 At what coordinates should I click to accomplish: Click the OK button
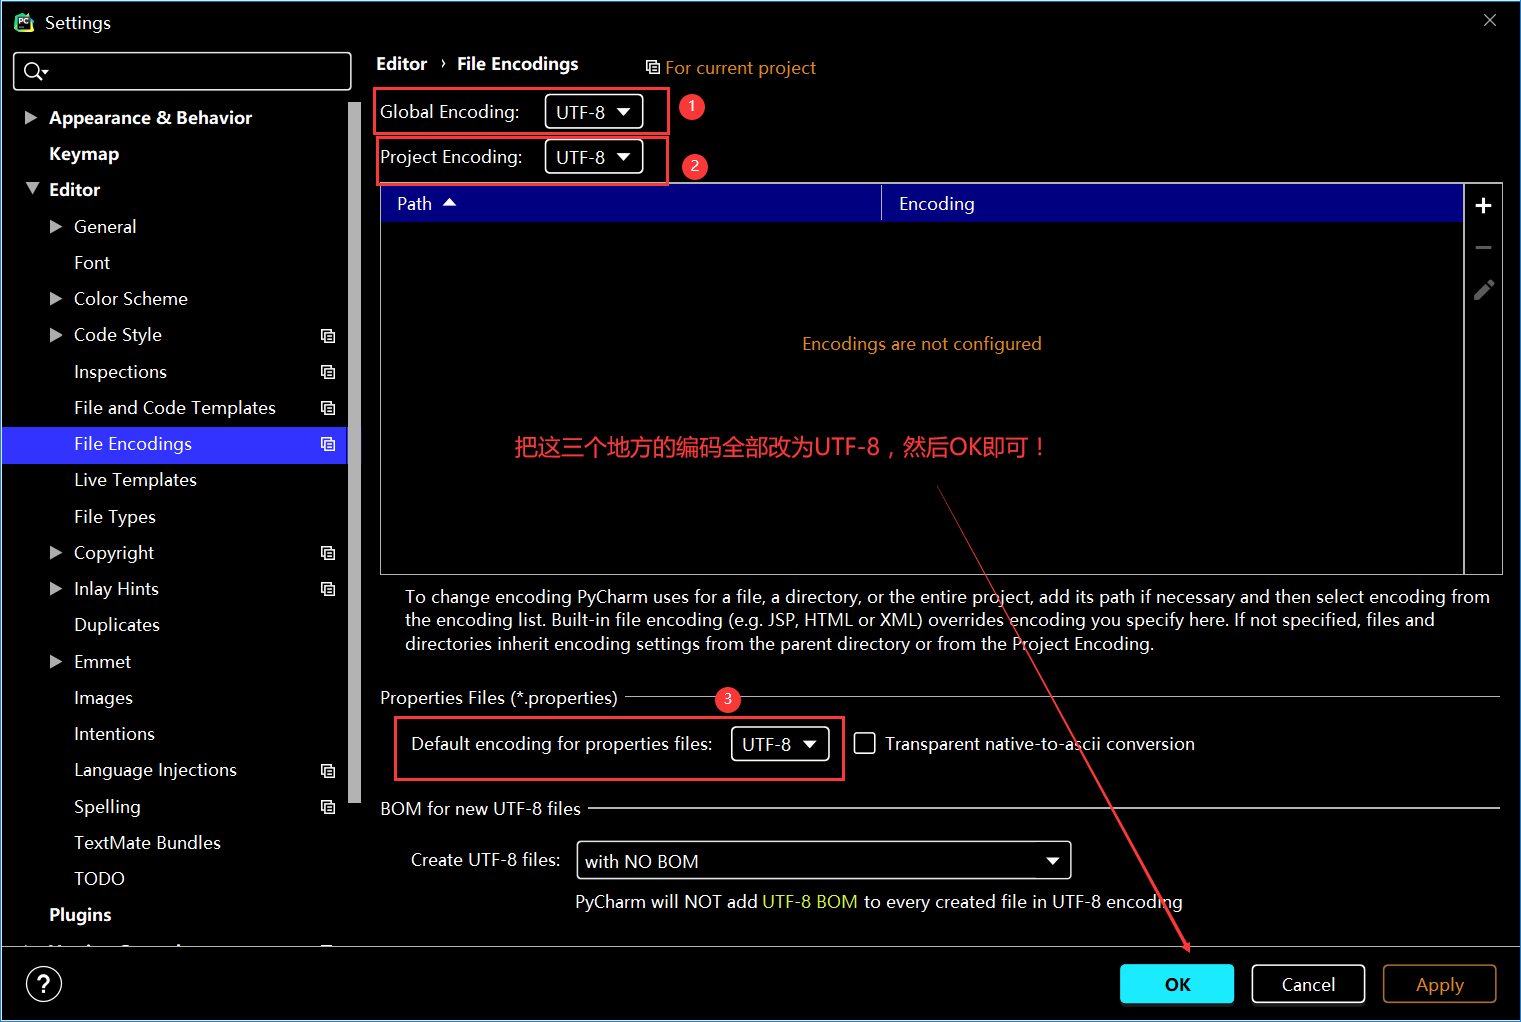tap(1177, 984)
